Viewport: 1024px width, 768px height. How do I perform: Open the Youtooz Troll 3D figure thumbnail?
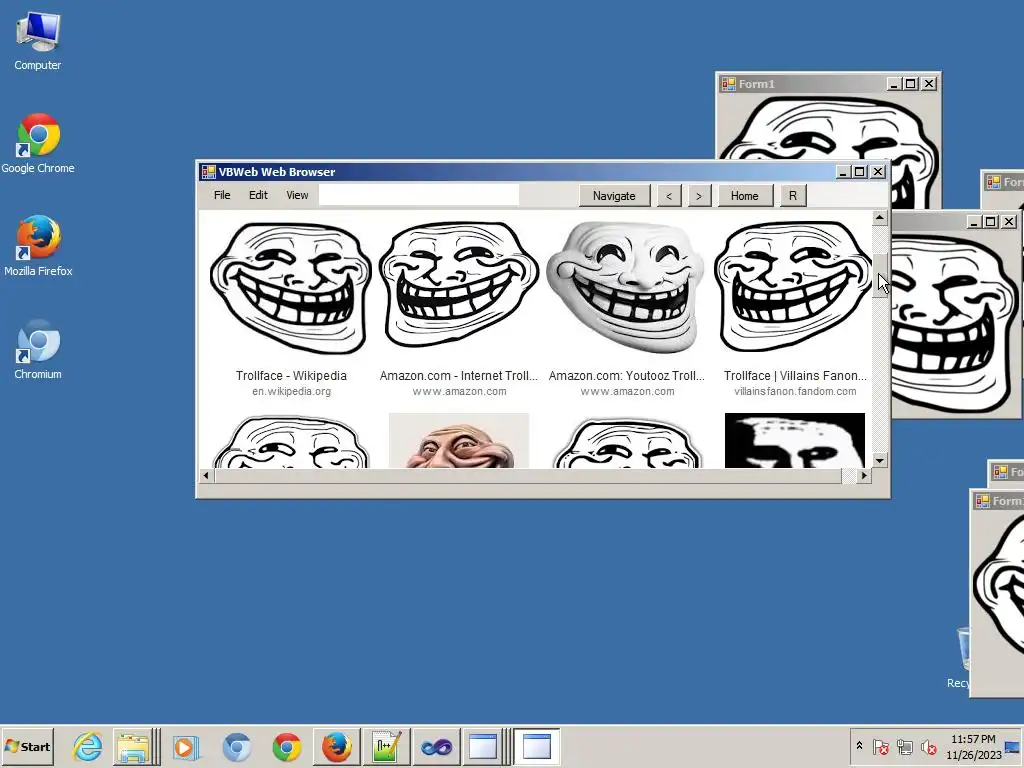tap(627, 287)
